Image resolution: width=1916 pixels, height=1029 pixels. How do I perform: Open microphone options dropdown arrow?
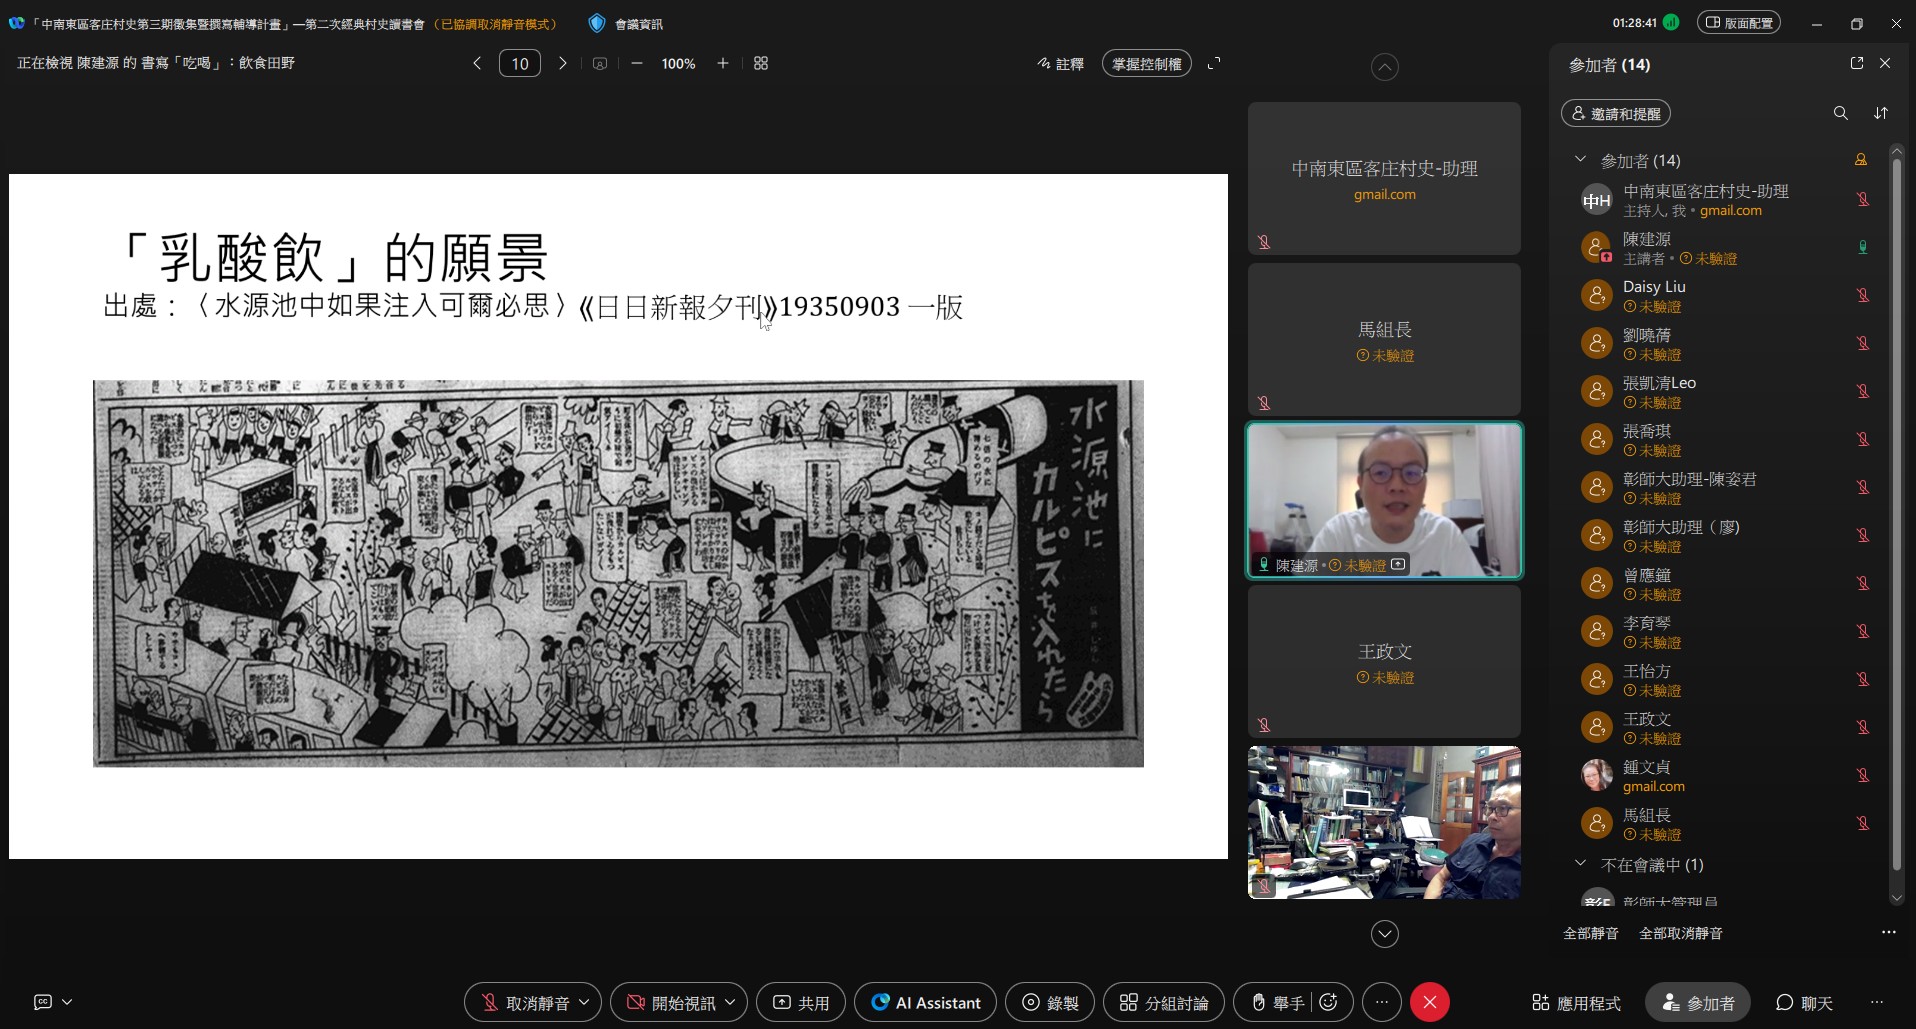[x=585, y=1002]
